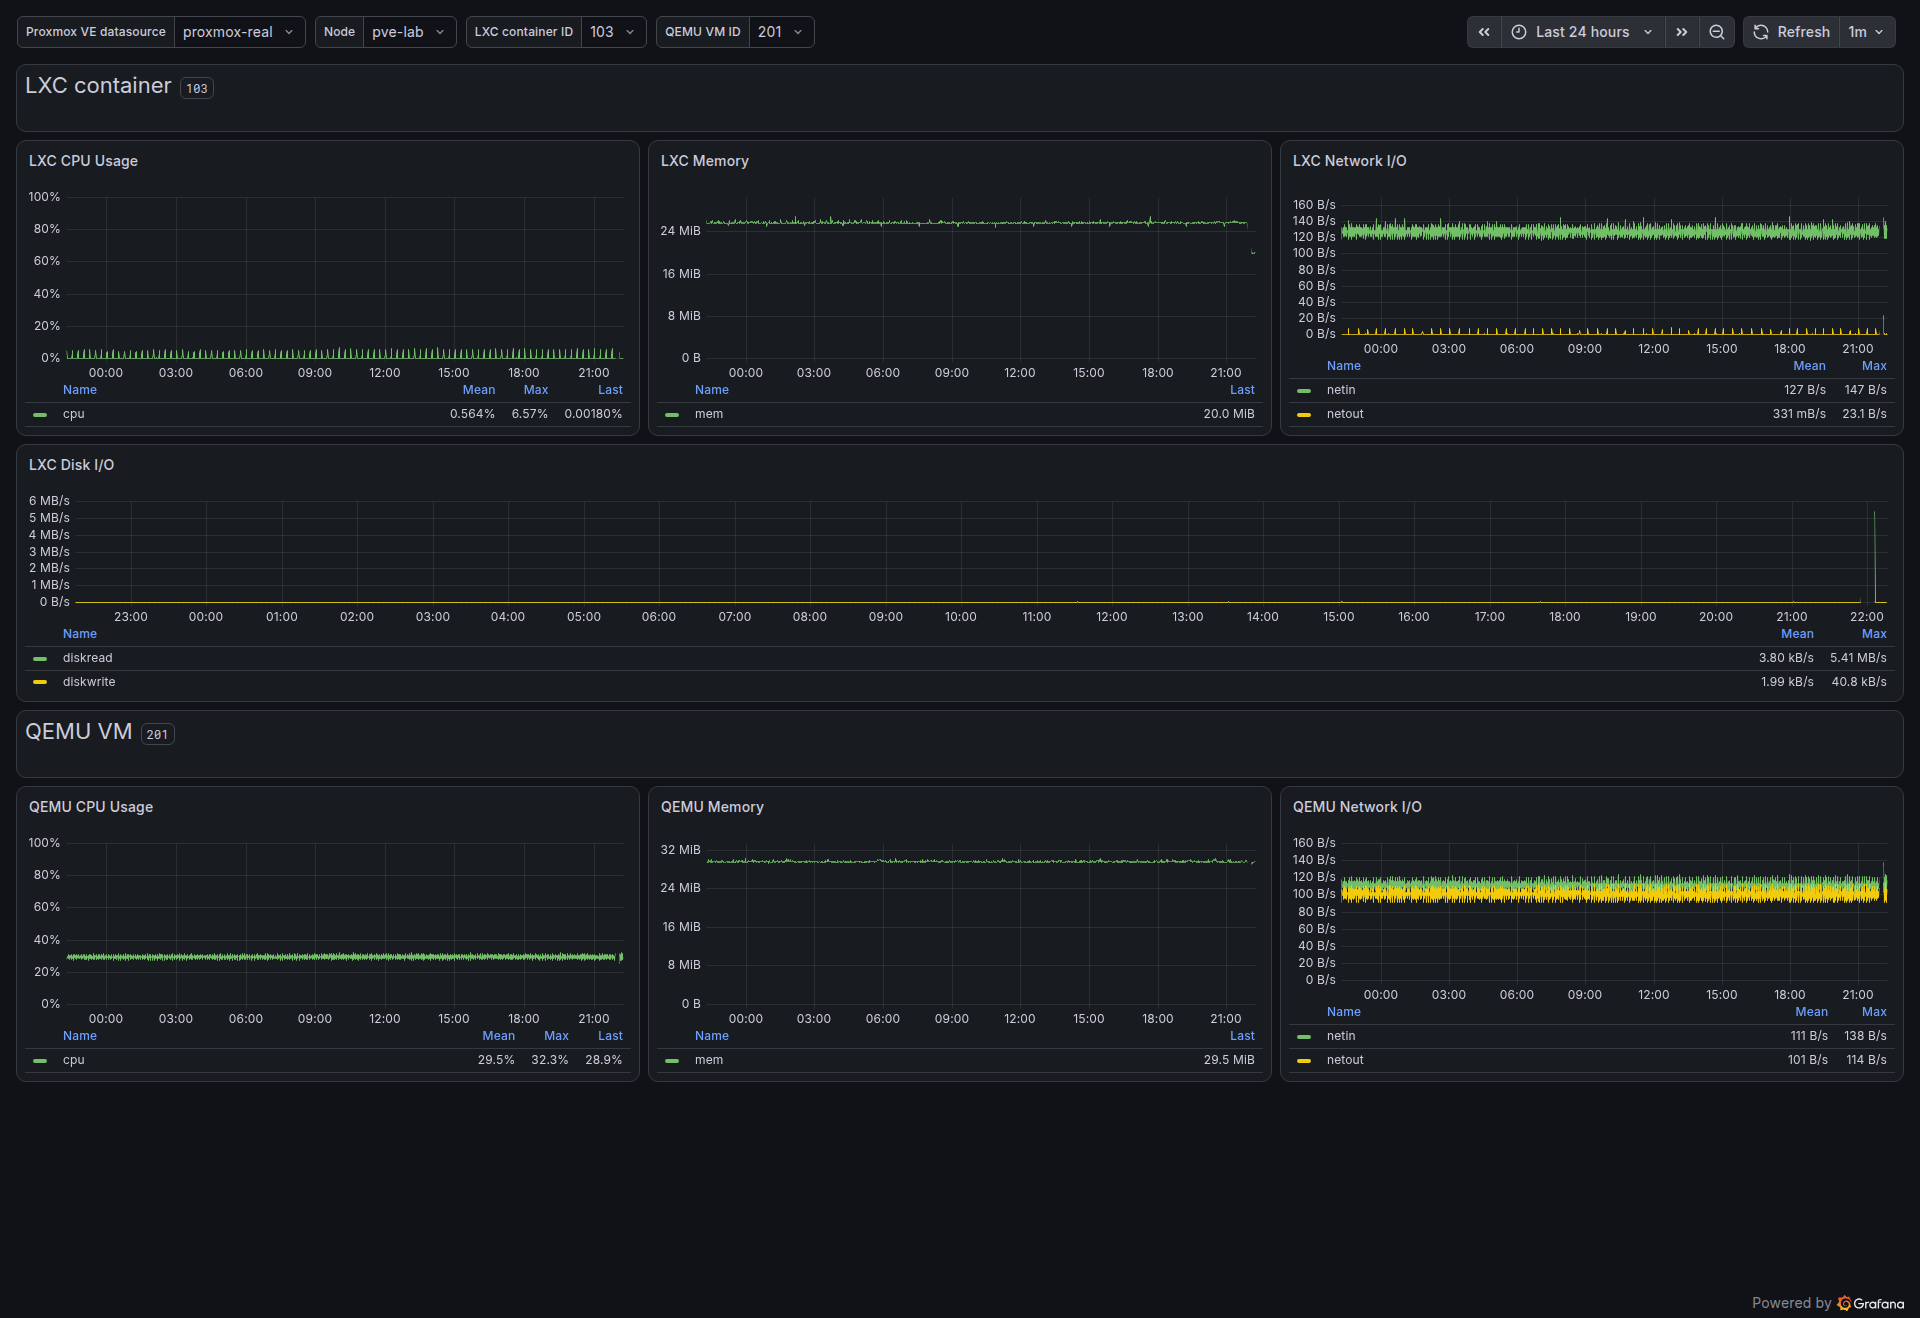Image resolution: width=1920 pixels, height=1318 pixels.
Task: Toggle netin series in QEMU Network legend
Action: [1341, 1036]
